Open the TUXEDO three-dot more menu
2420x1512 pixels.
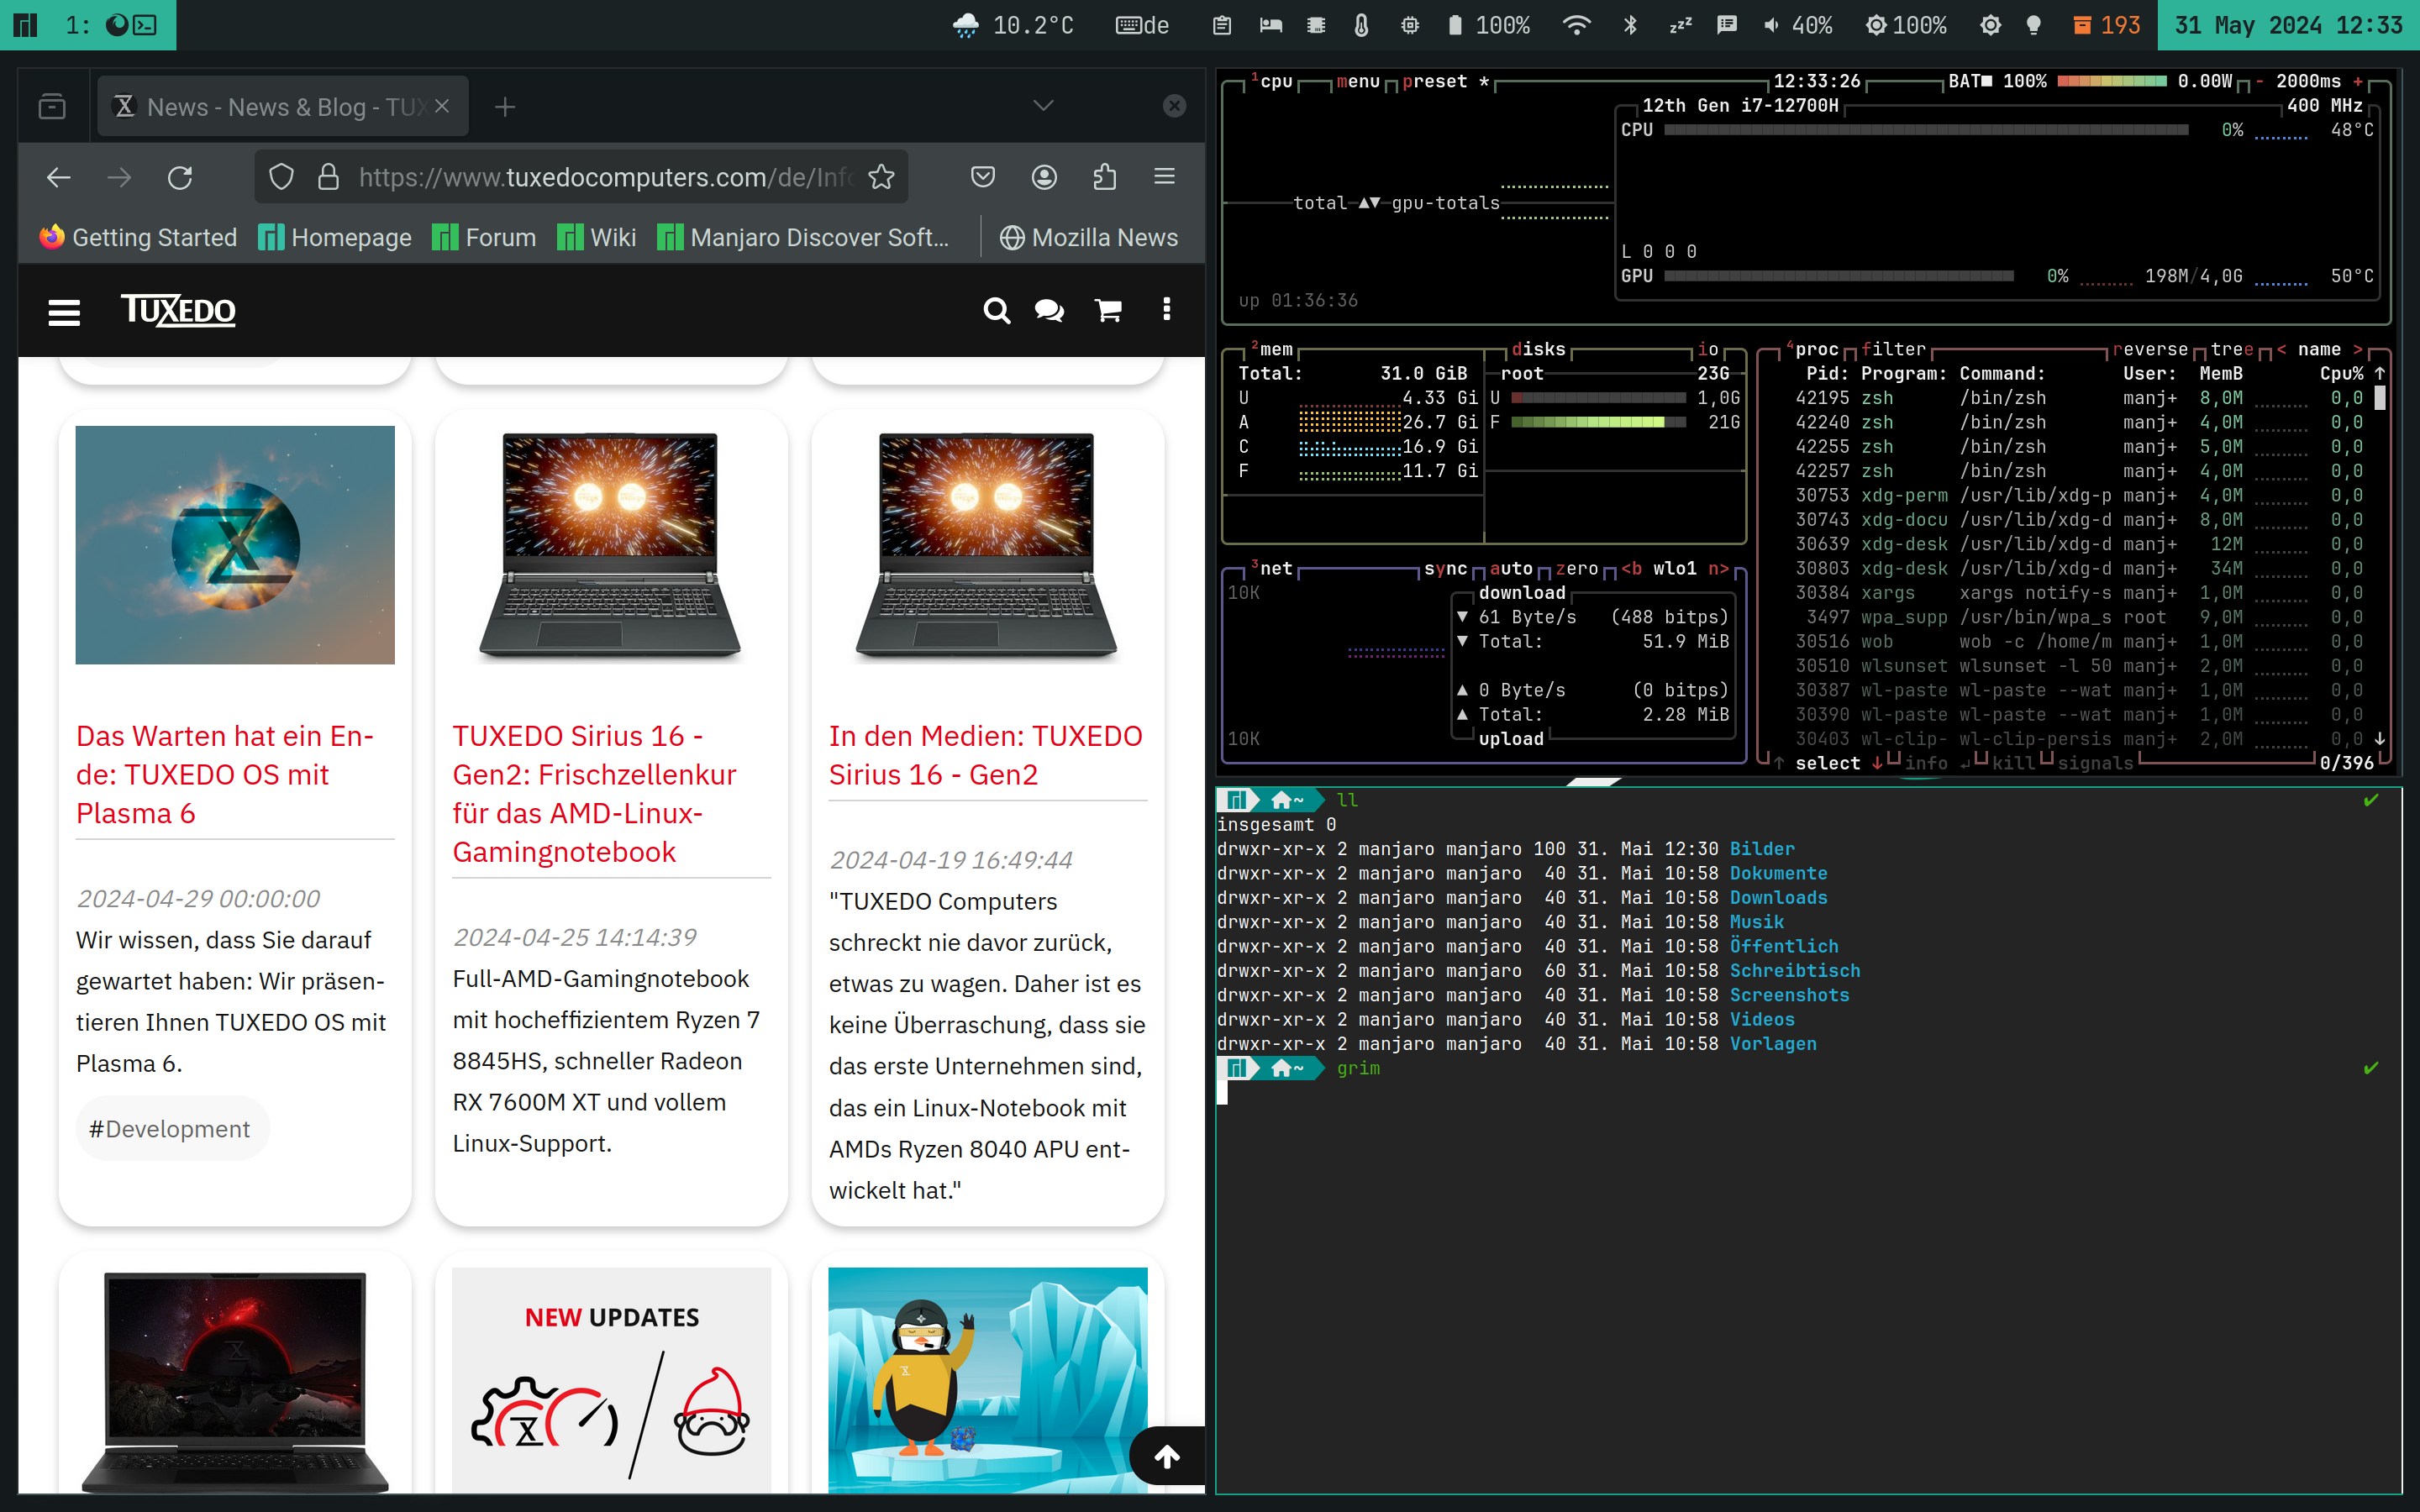click(x=1166, y=310)
